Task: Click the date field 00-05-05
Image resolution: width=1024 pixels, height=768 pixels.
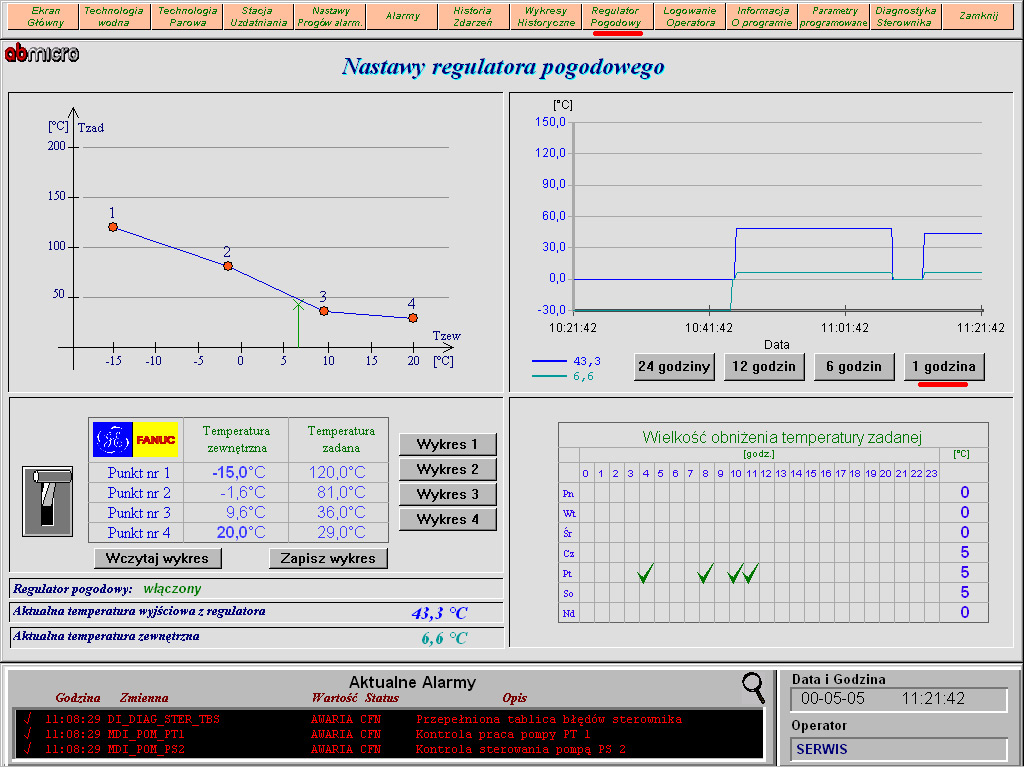Action: point(833,699)
